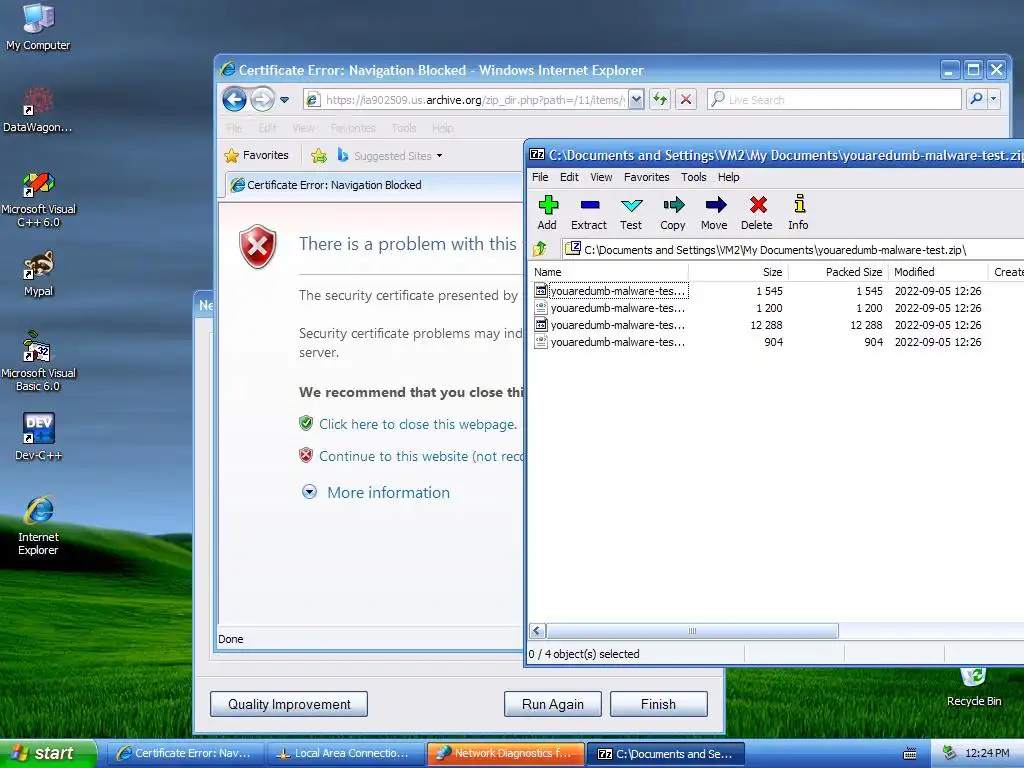
Task: Select the Dev-C++ desktop icon
Action: pyautogui.click(x=38, y=436)
